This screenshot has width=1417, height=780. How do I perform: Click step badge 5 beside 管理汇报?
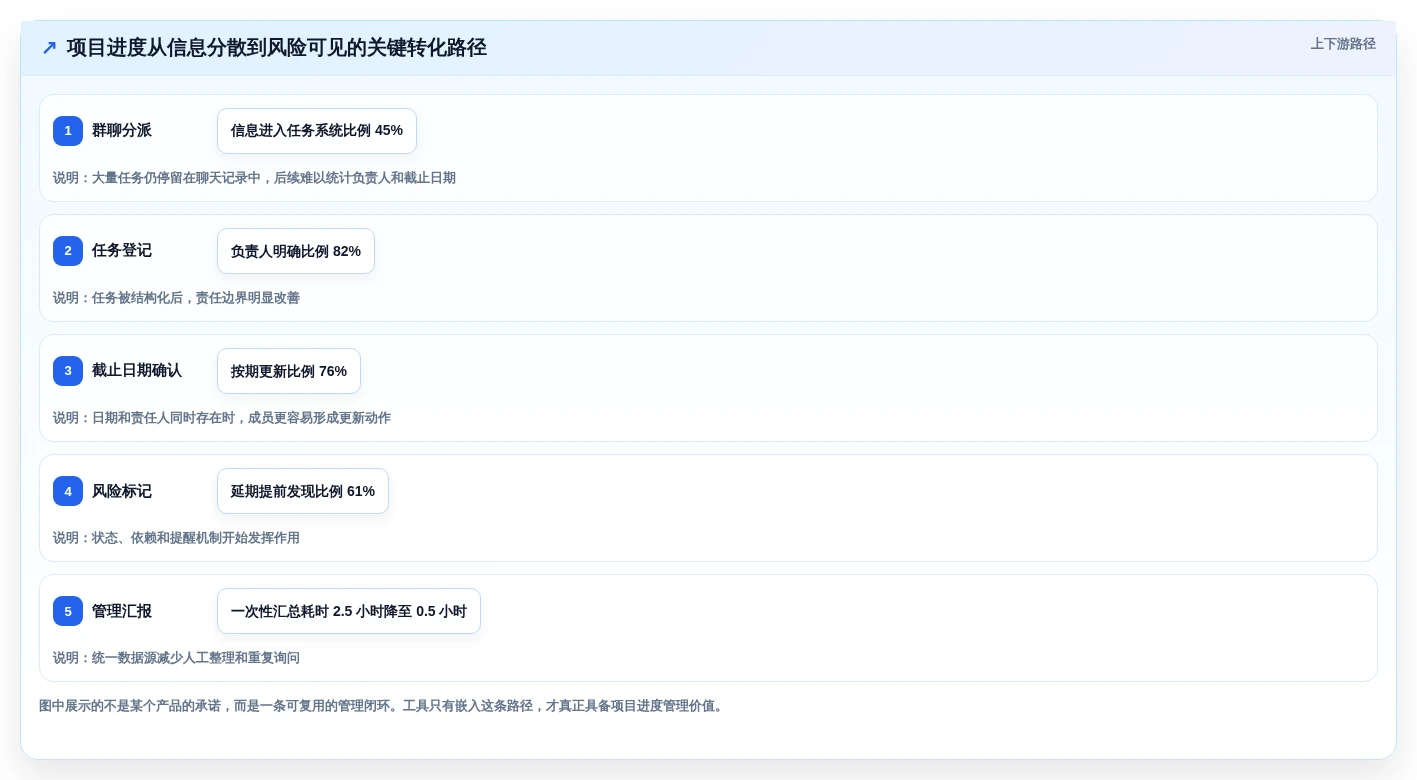(68, 611)
